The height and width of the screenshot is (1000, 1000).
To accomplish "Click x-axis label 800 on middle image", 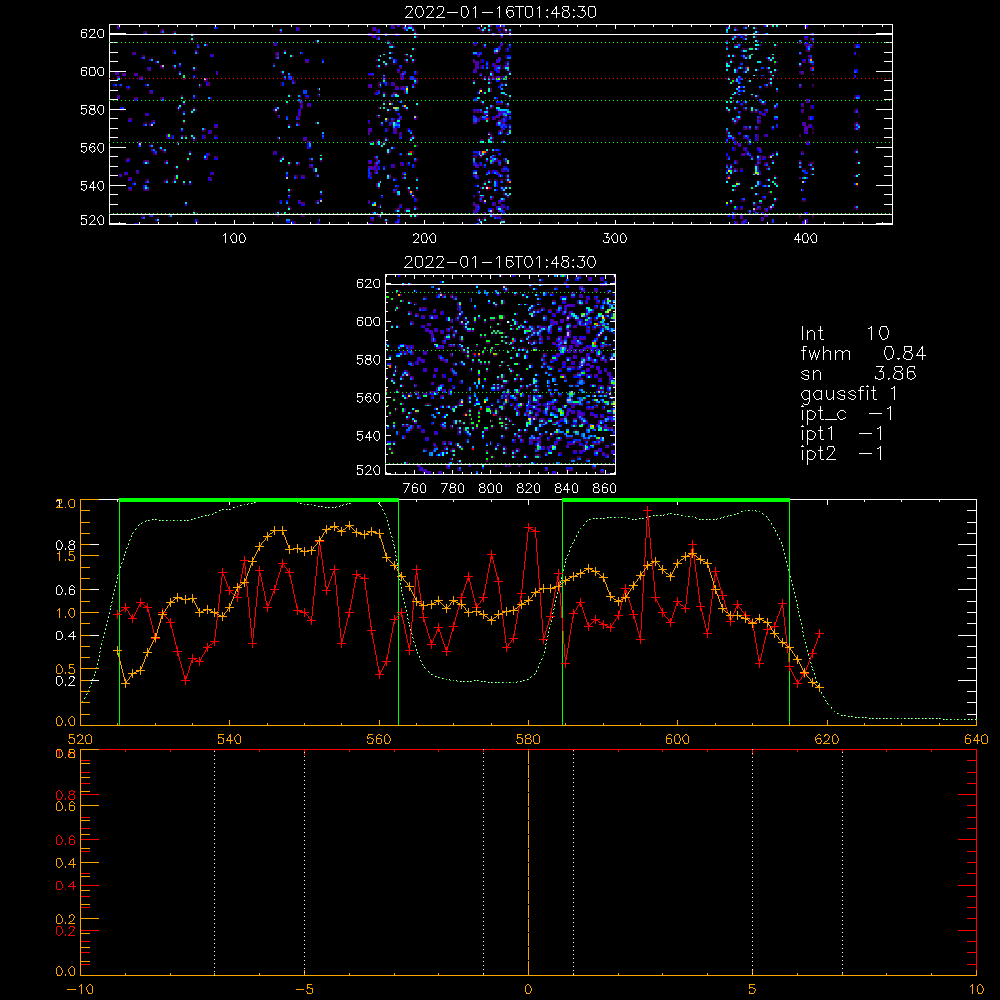I will (x=490, y=489).
